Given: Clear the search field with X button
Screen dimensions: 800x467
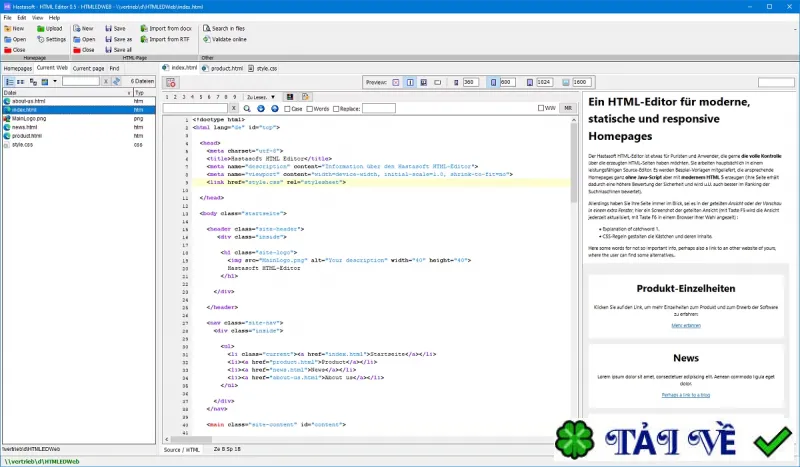Looking at the screenshot, I should [233, 109].
